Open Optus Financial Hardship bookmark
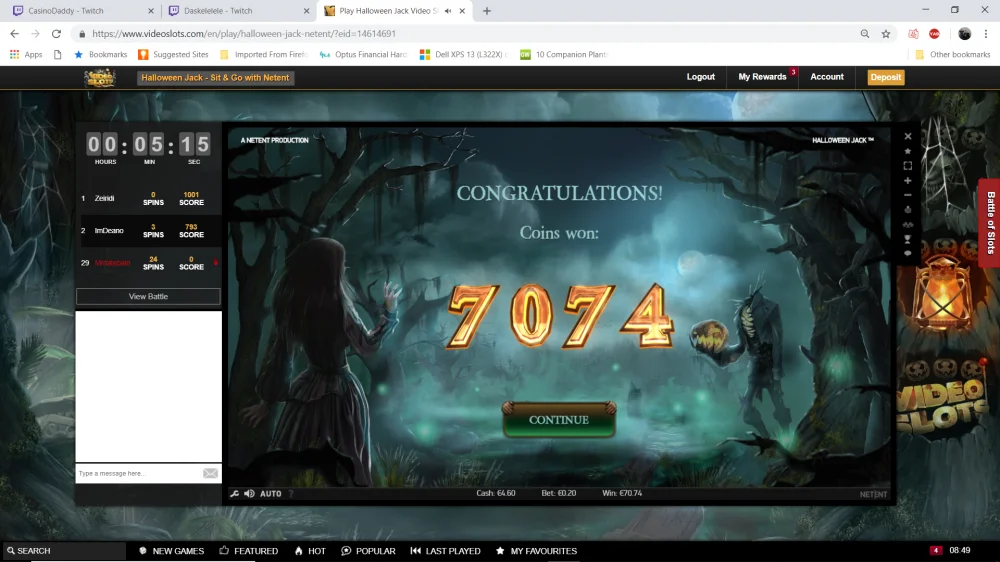The height and width of the screenshot is (562, 1000). point(364,54)
